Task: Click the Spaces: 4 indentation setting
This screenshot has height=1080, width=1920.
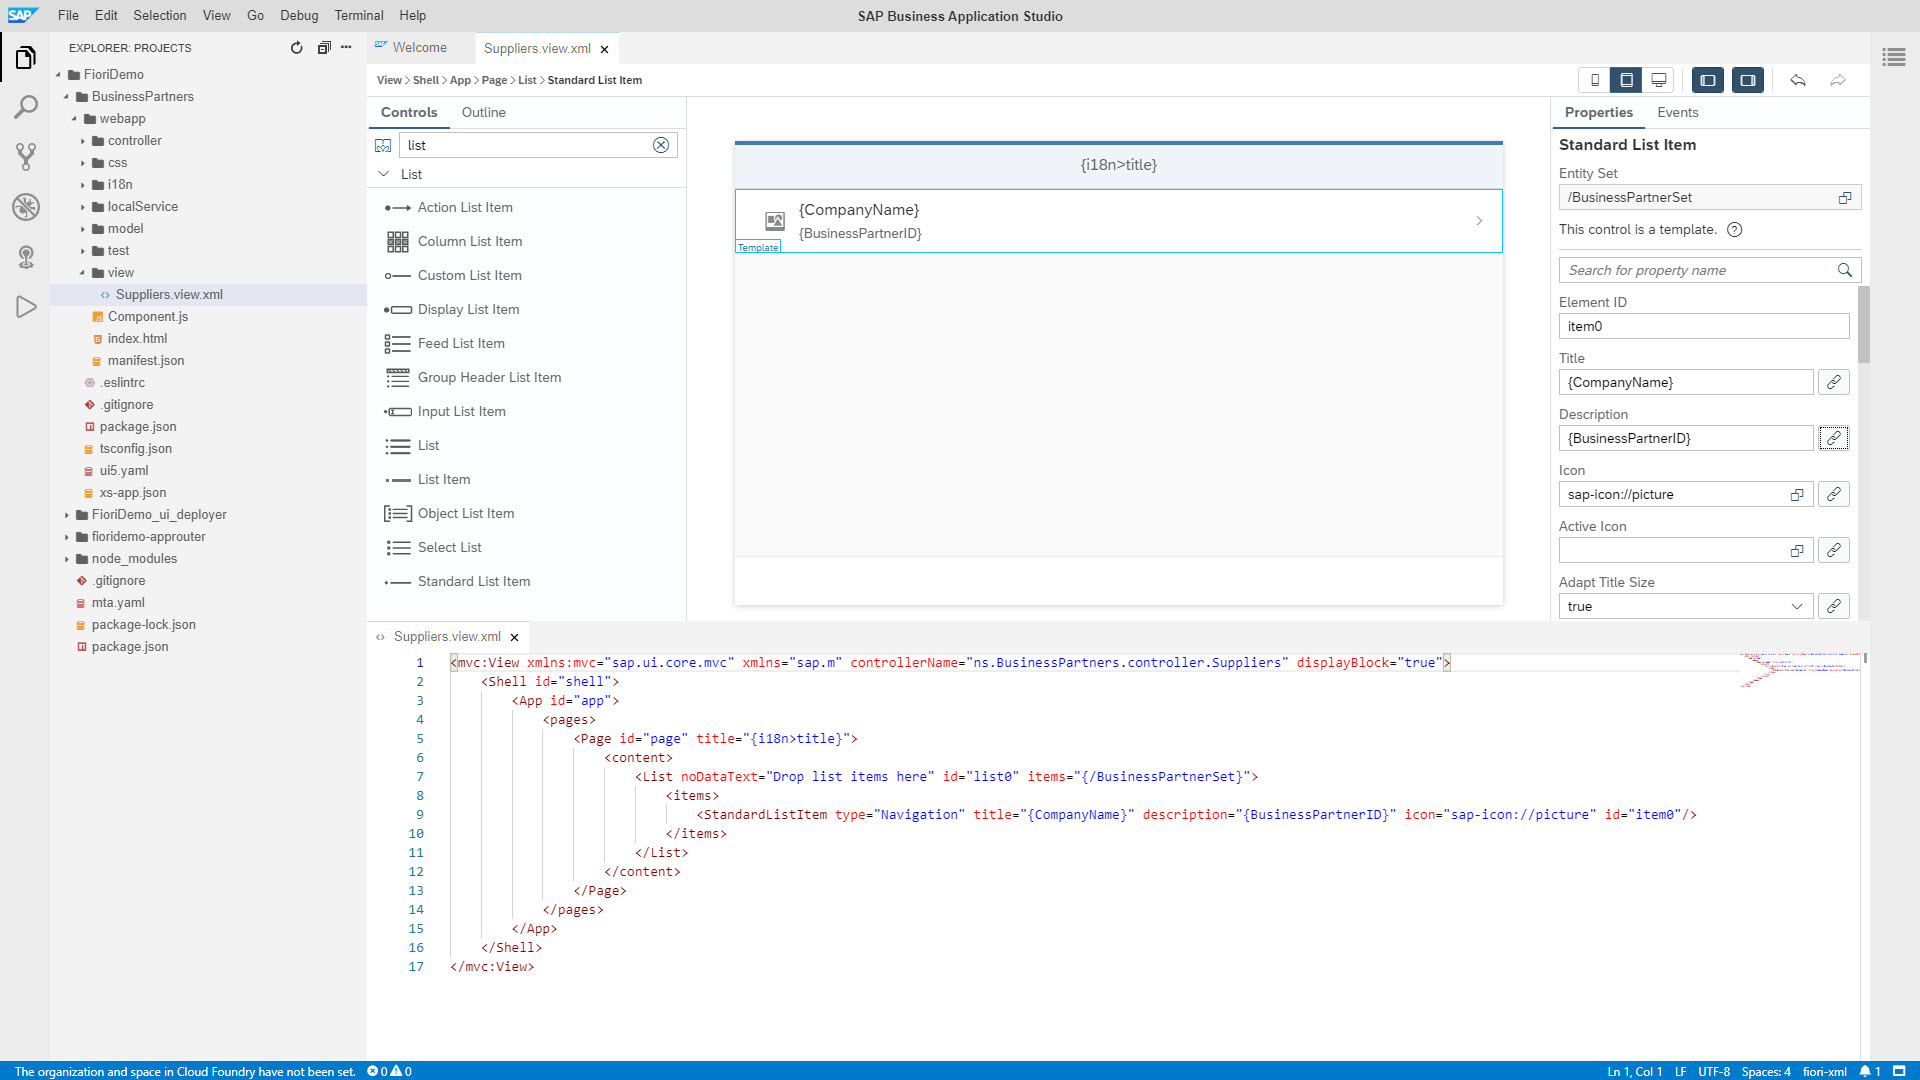Action: click(x=1766, y=1071)
